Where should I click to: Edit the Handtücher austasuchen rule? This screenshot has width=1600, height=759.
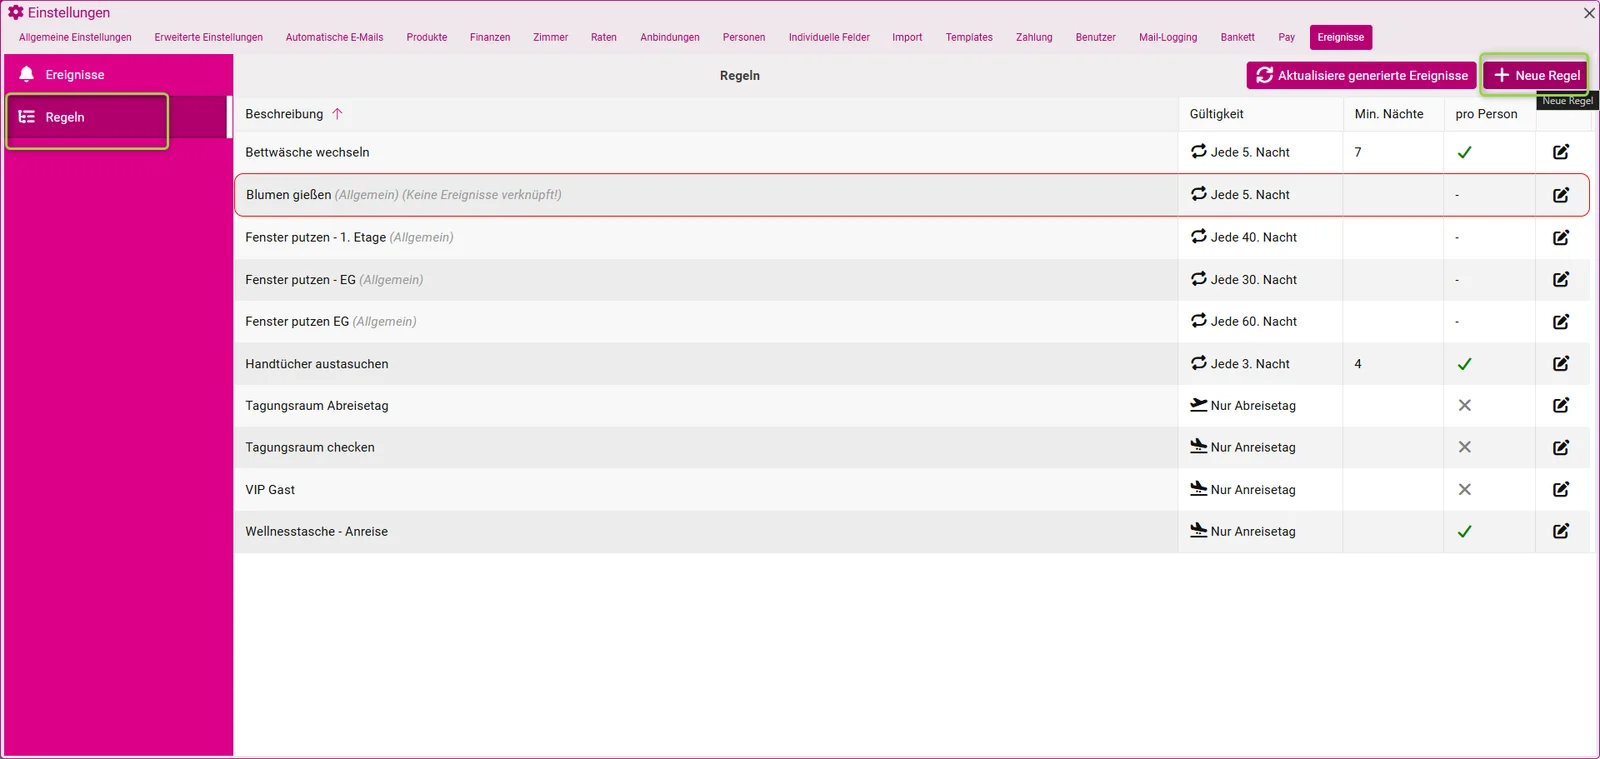coord(1560,363)
